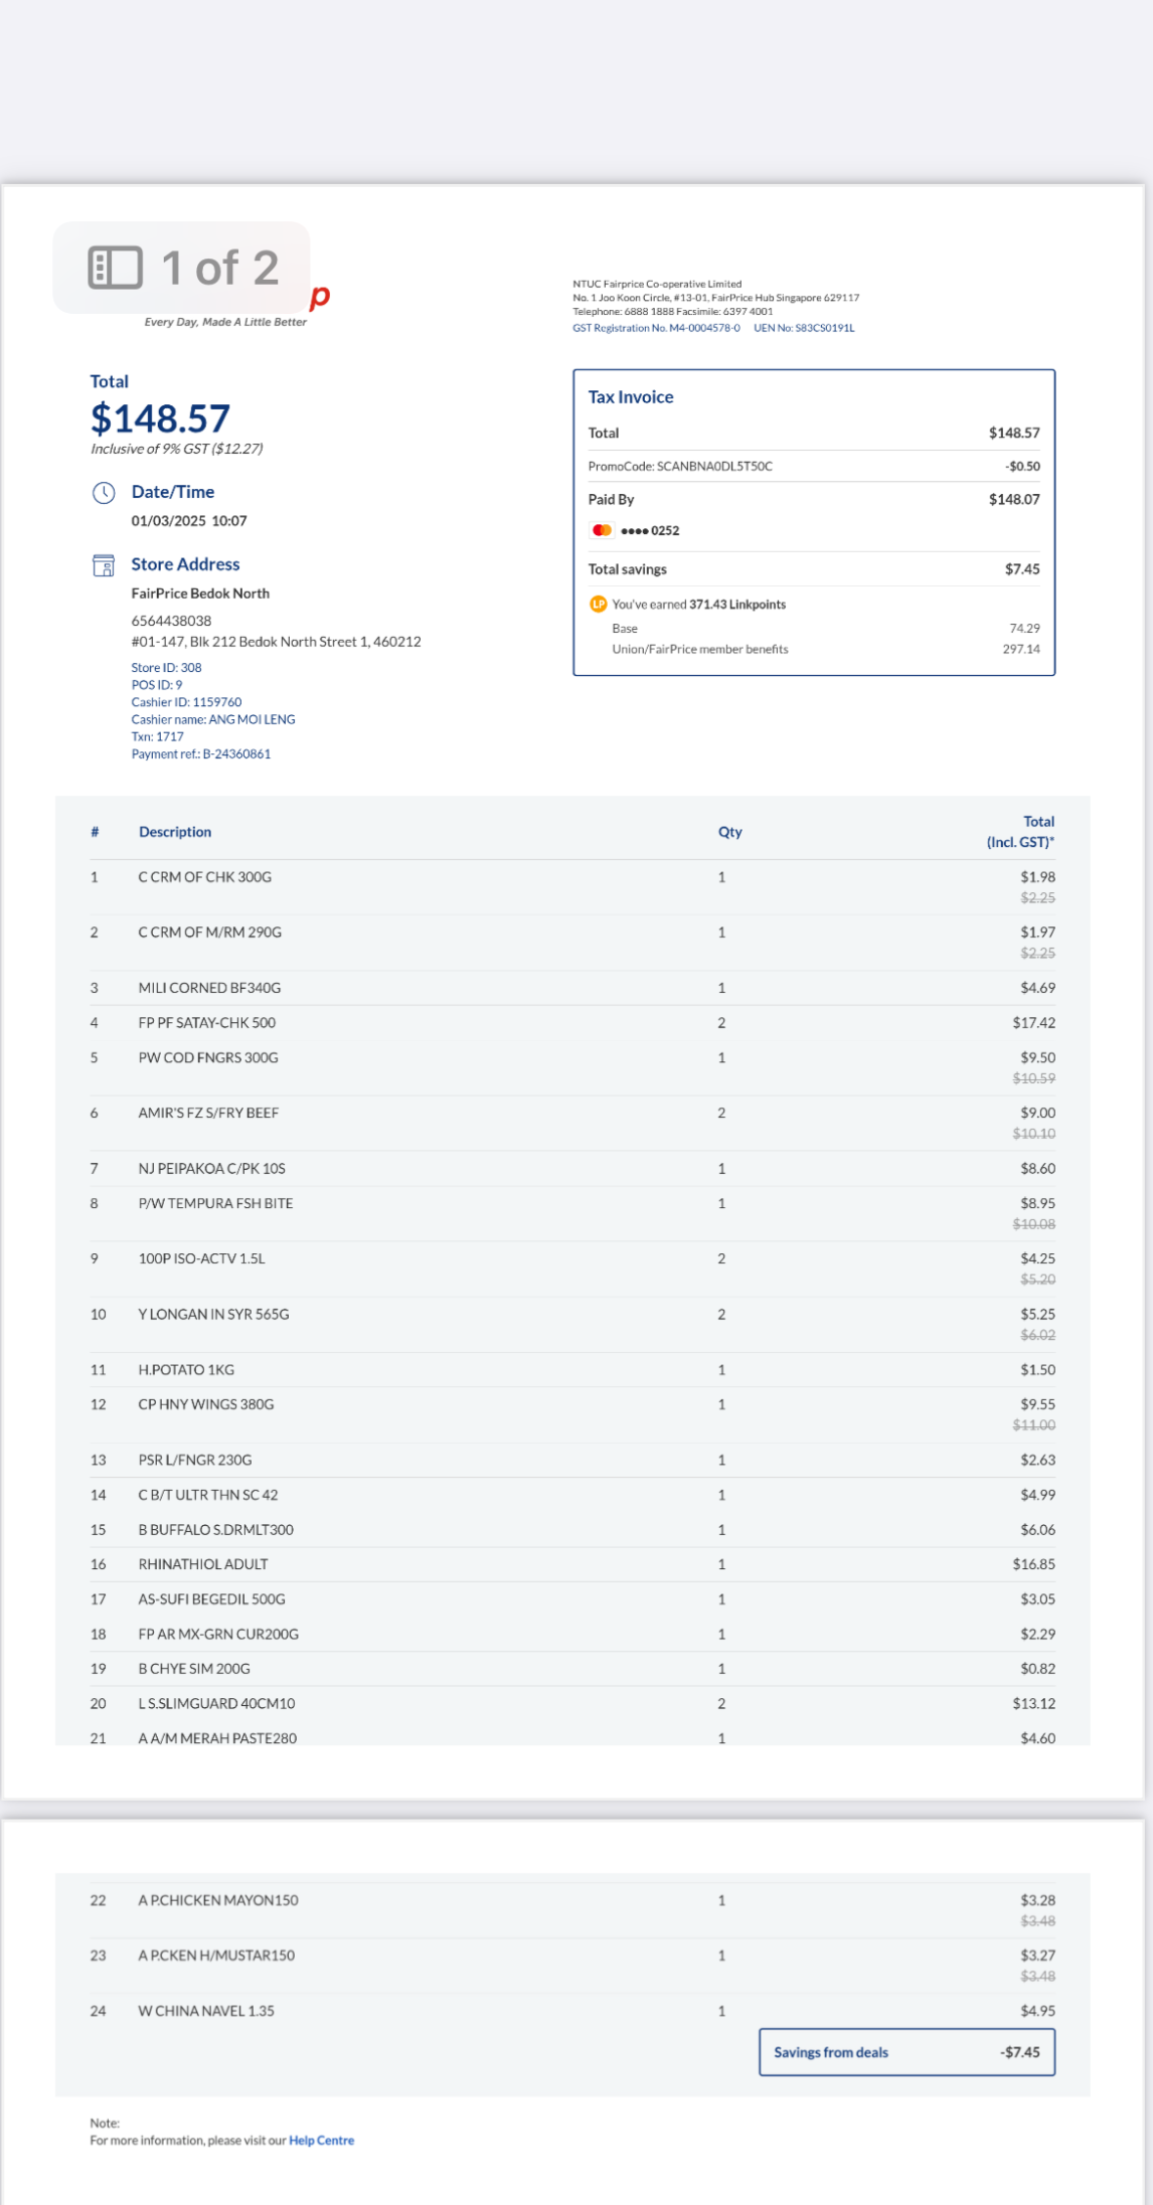Image resolution: width=1153 pixels, height=2205 pixels.
Task: Select the POS ID: 9 line
Action: [x=157, y=685]
